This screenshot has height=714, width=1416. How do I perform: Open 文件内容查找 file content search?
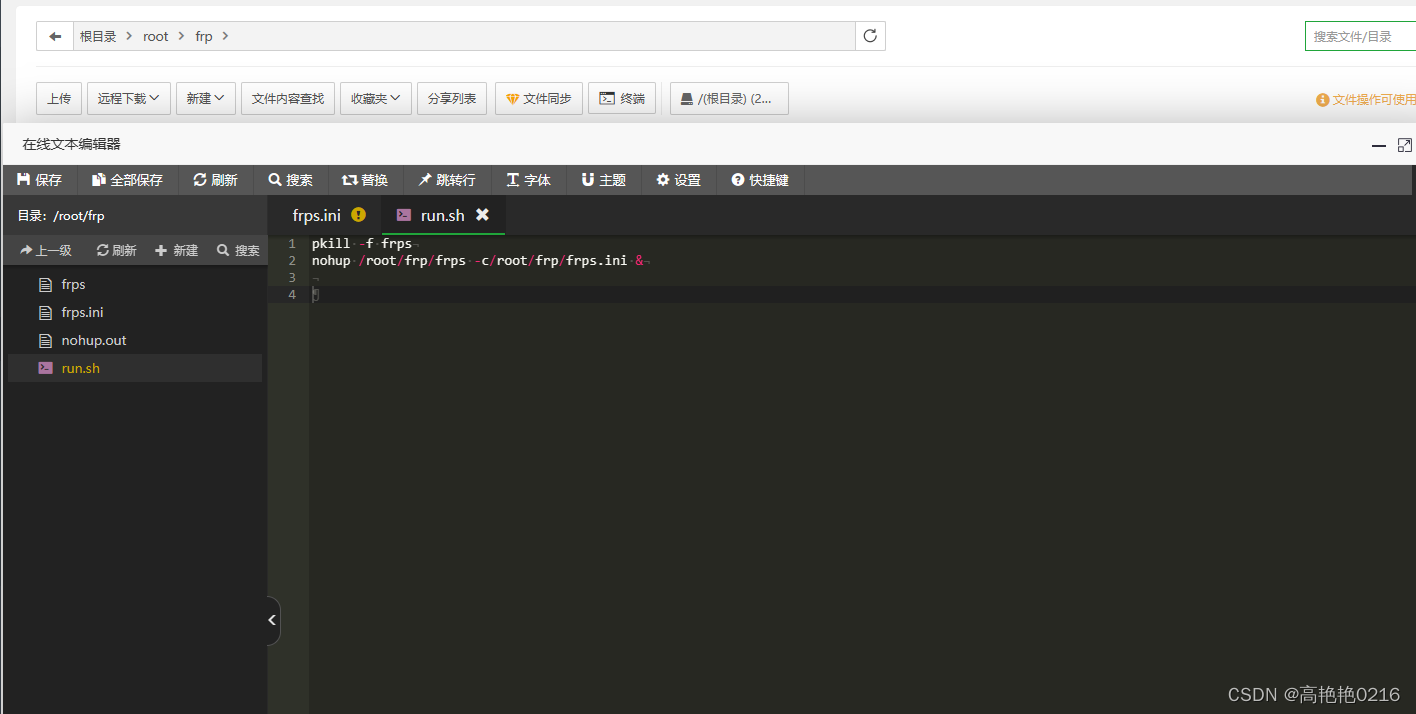coord(288,98)
